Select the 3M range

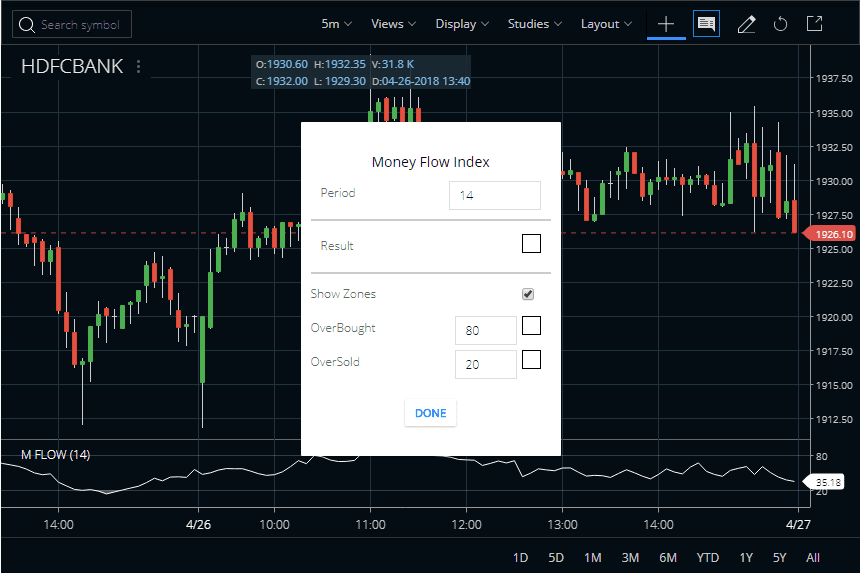point(630,558)
